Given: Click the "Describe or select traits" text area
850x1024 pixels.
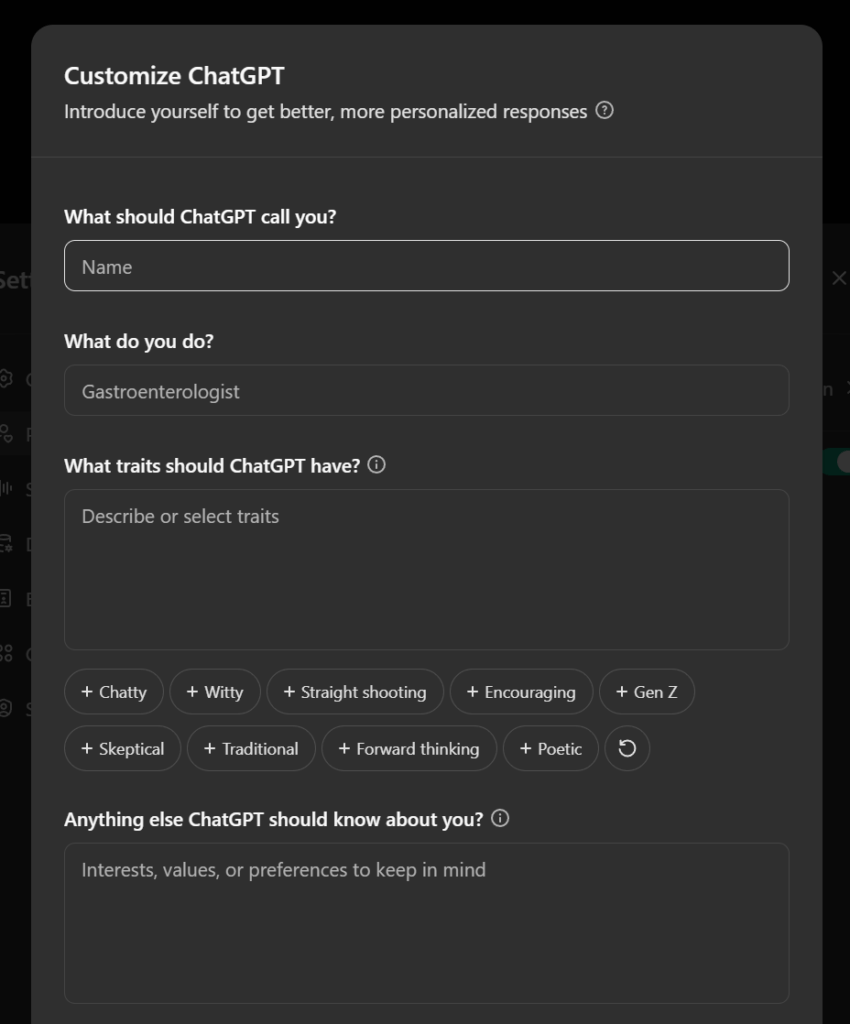Looking at the screenshot, I should [x=427, y=570].
